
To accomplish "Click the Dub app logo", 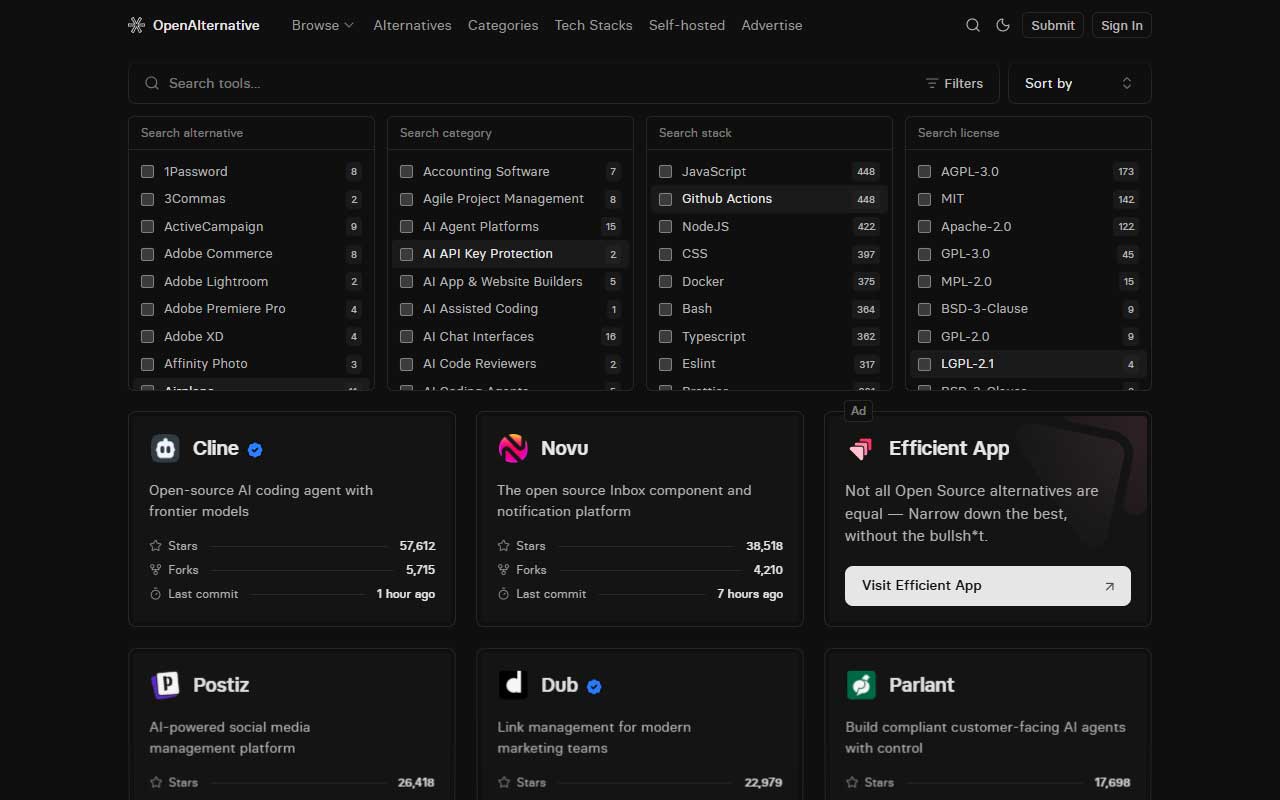I will [513, 685].
